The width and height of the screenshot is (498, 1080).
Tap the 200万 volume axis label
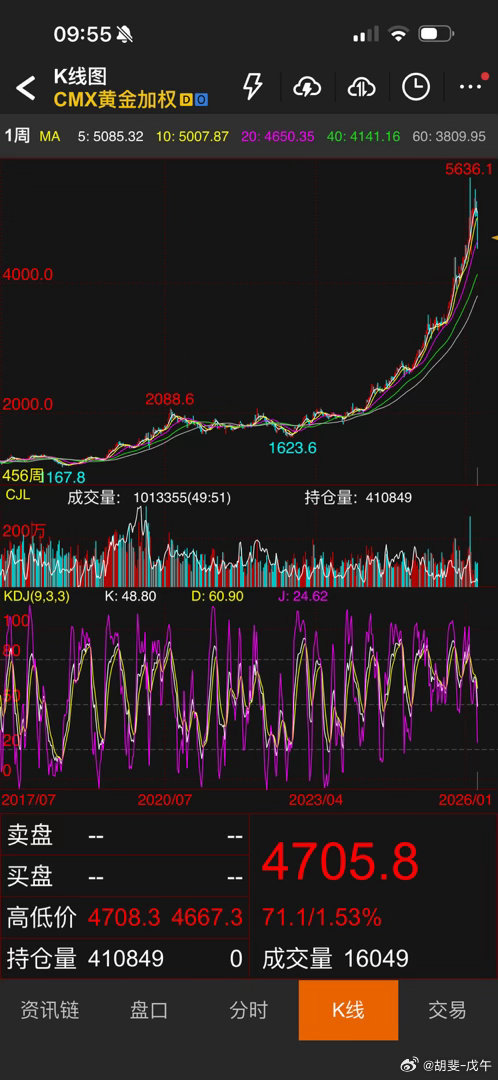(24, 531)
